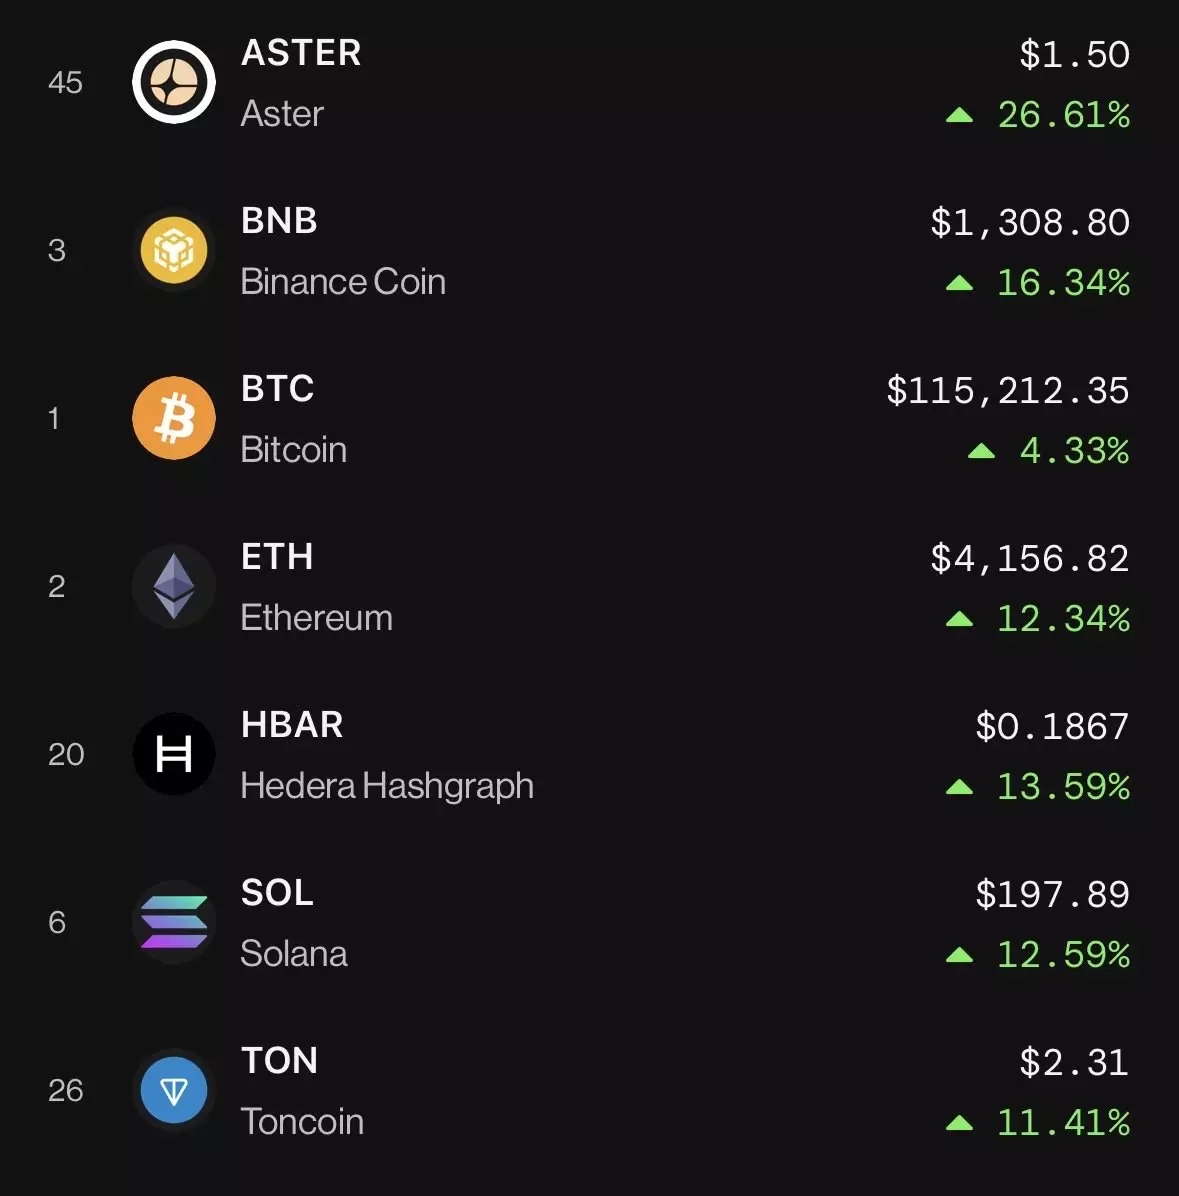Click the SOL price $197.89
The image size is (1179, 1196).
pos(1052,894)
